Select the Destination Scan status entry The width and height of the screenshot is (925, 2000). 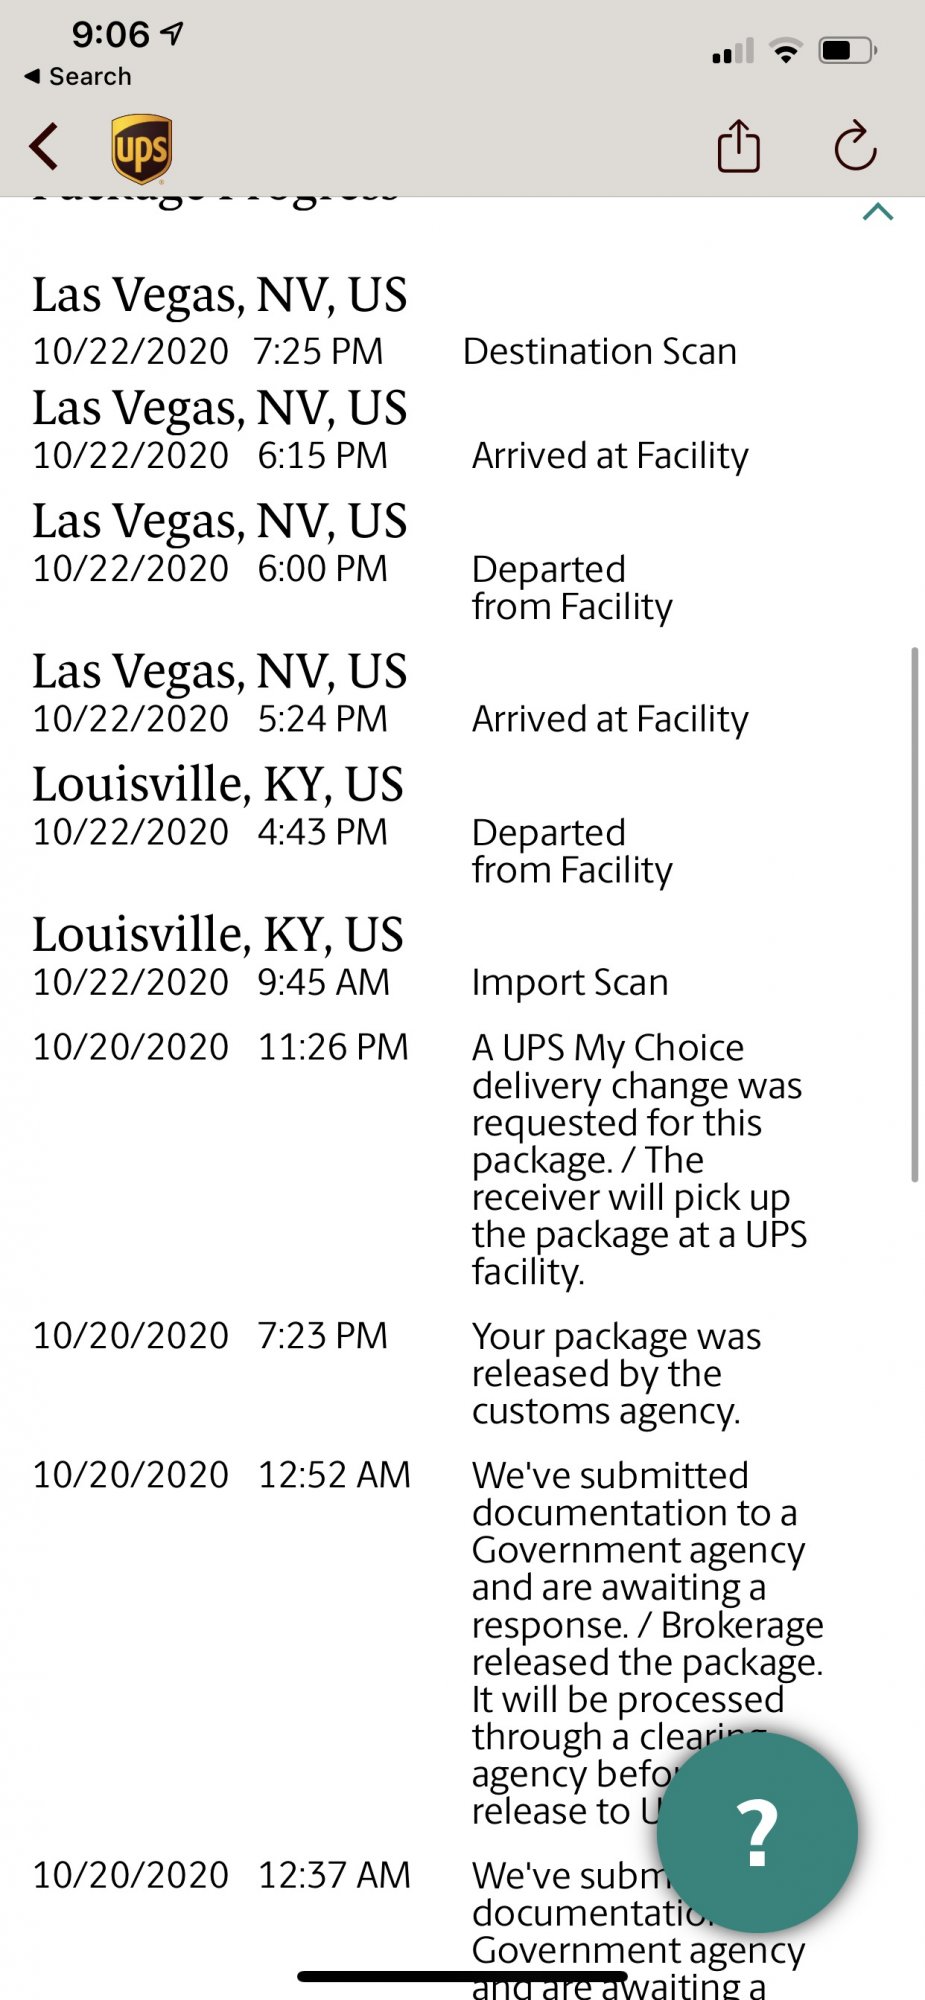[x=599, y=352]
